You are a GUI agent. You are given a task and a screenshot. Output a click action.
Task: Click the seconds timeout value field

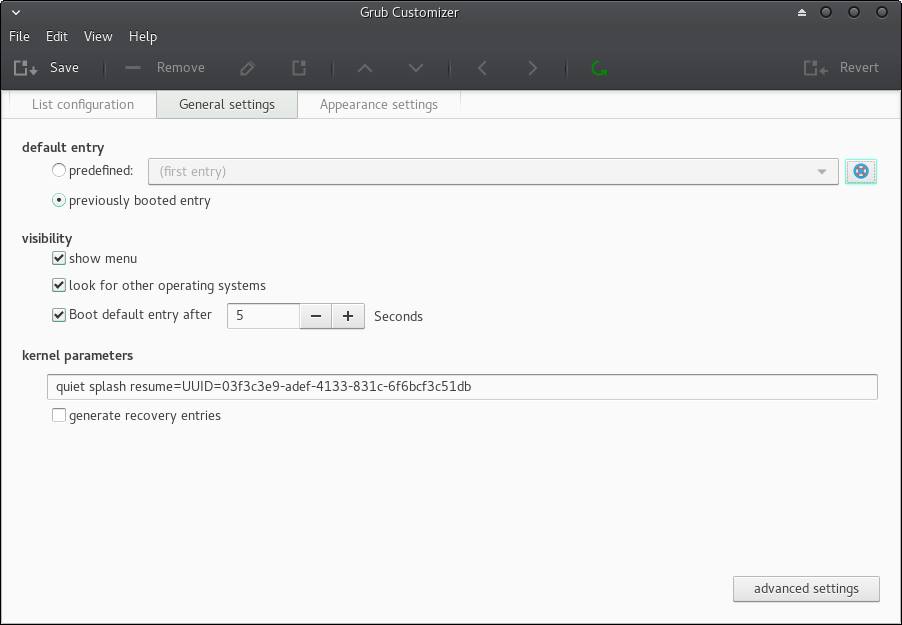point(263,316)
